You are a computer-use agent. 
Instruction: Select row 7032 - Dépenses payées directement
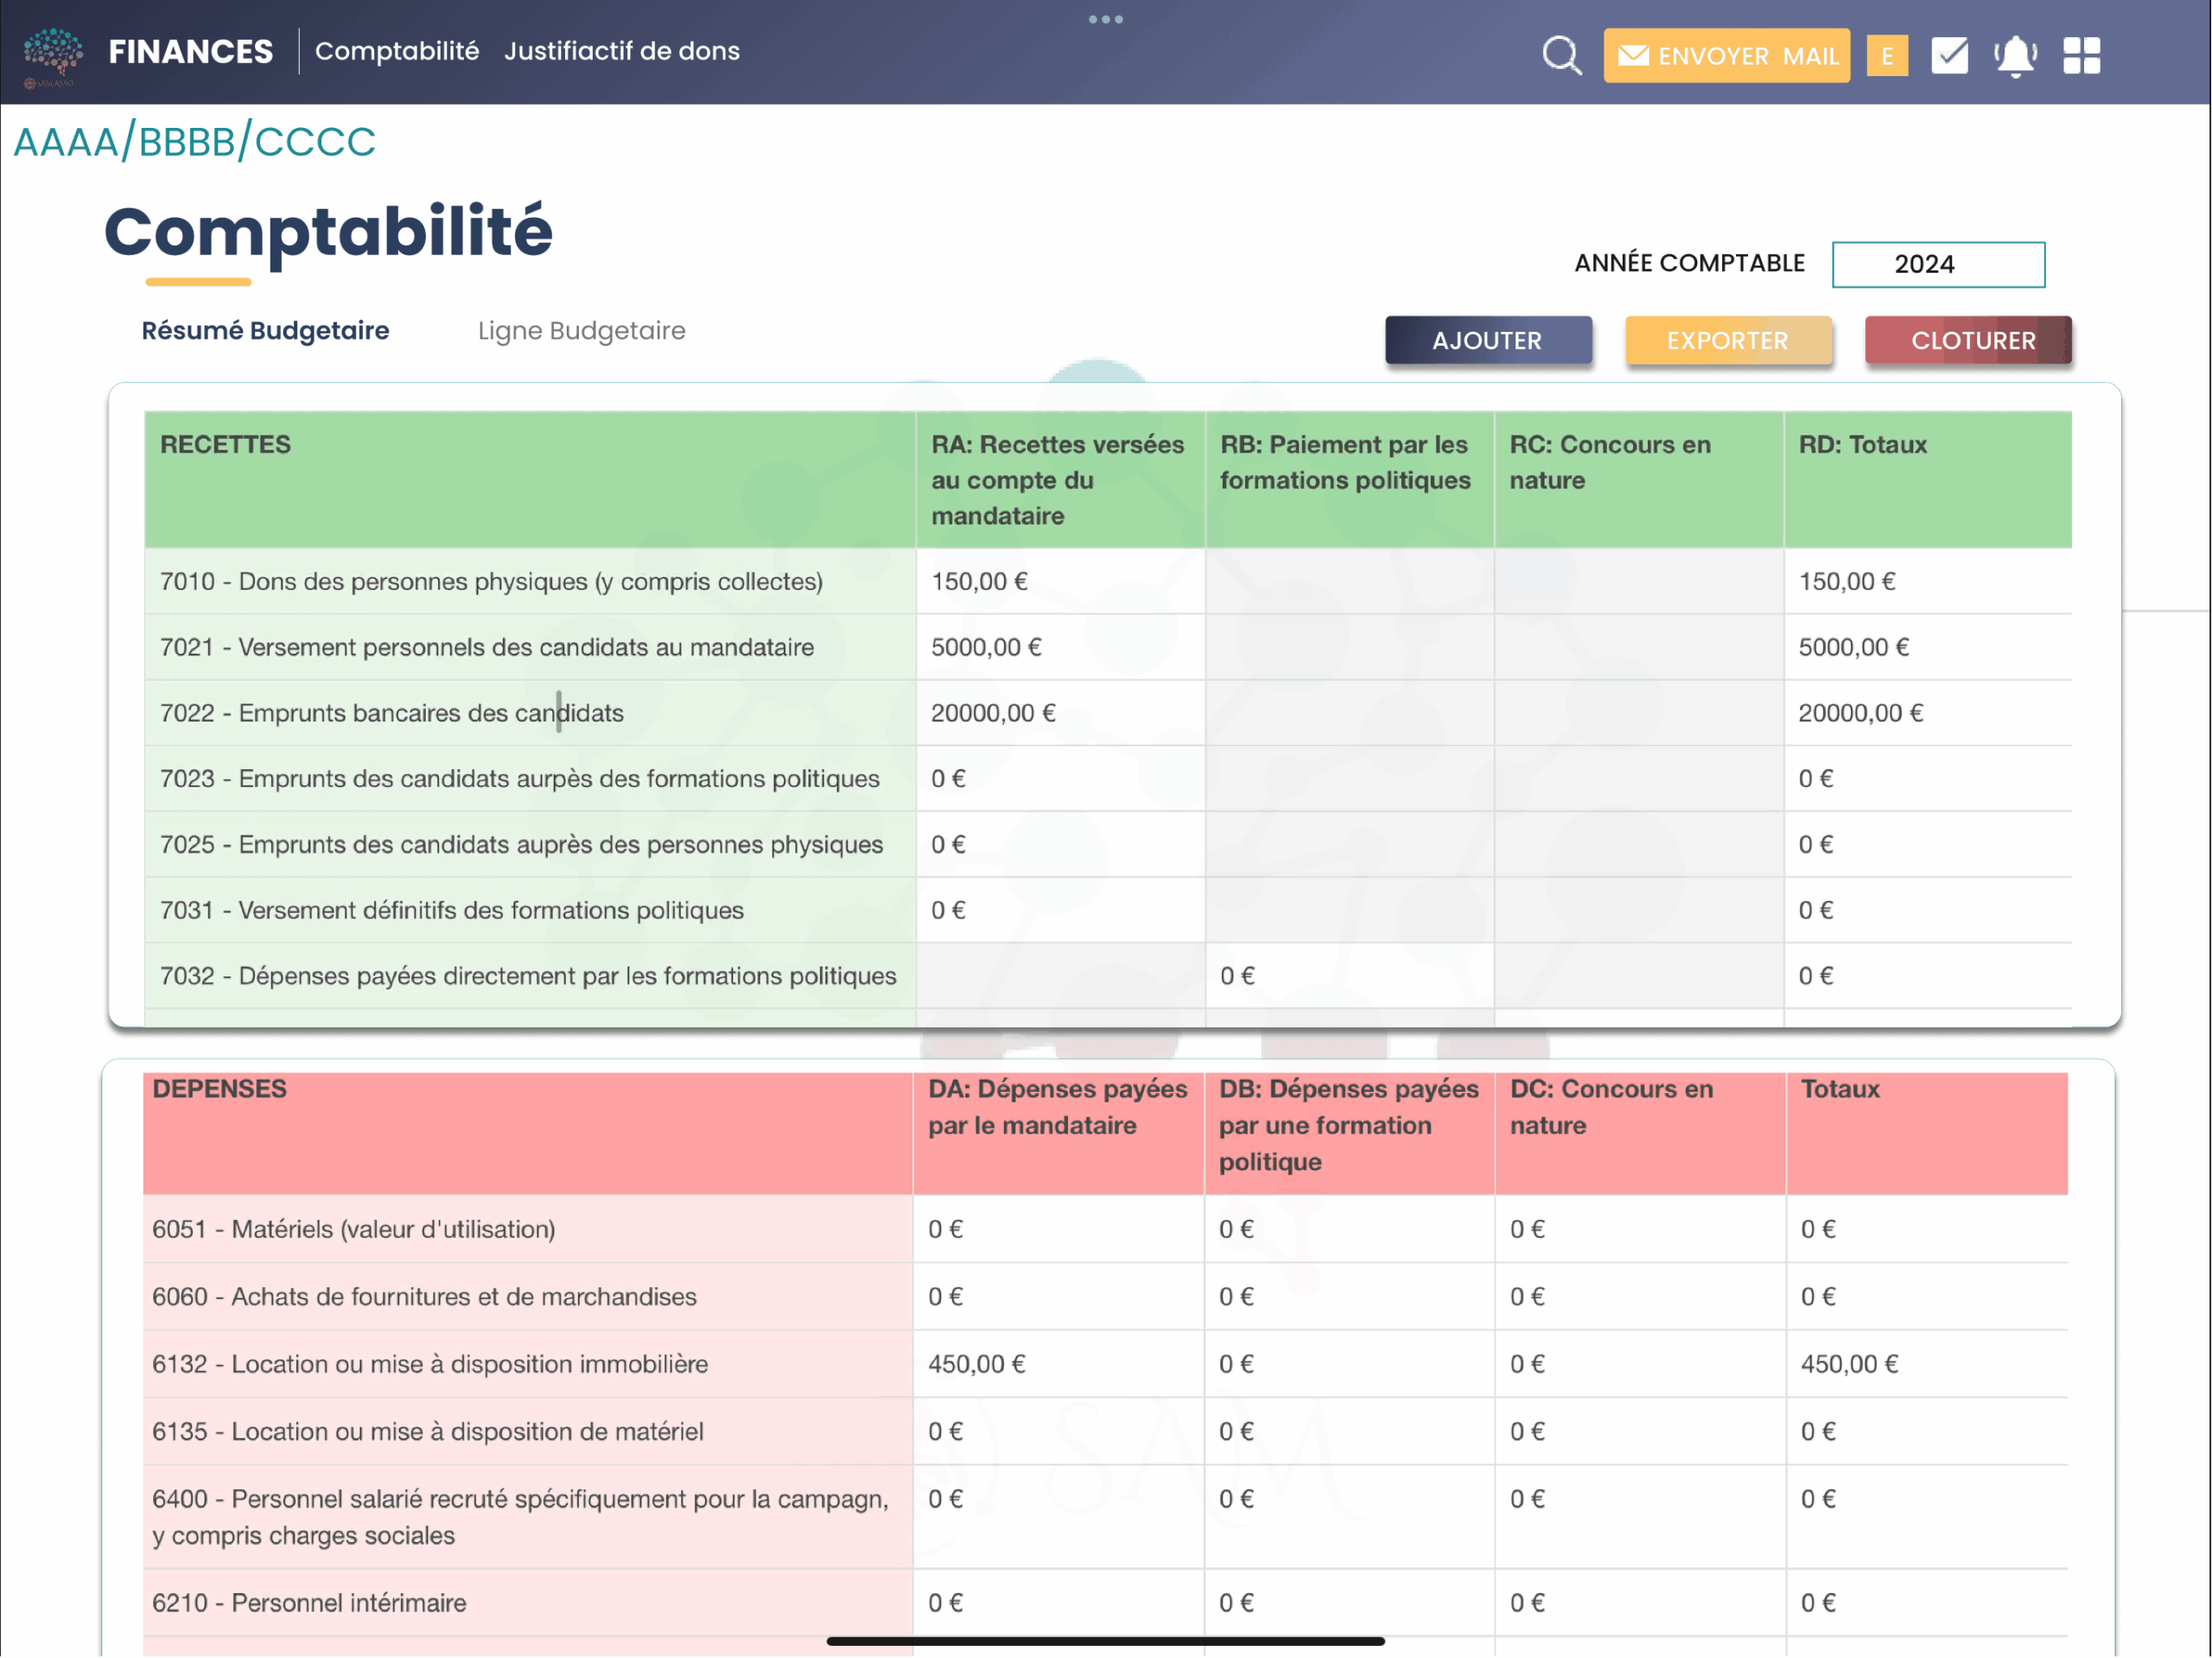[x=1108, y=976]
